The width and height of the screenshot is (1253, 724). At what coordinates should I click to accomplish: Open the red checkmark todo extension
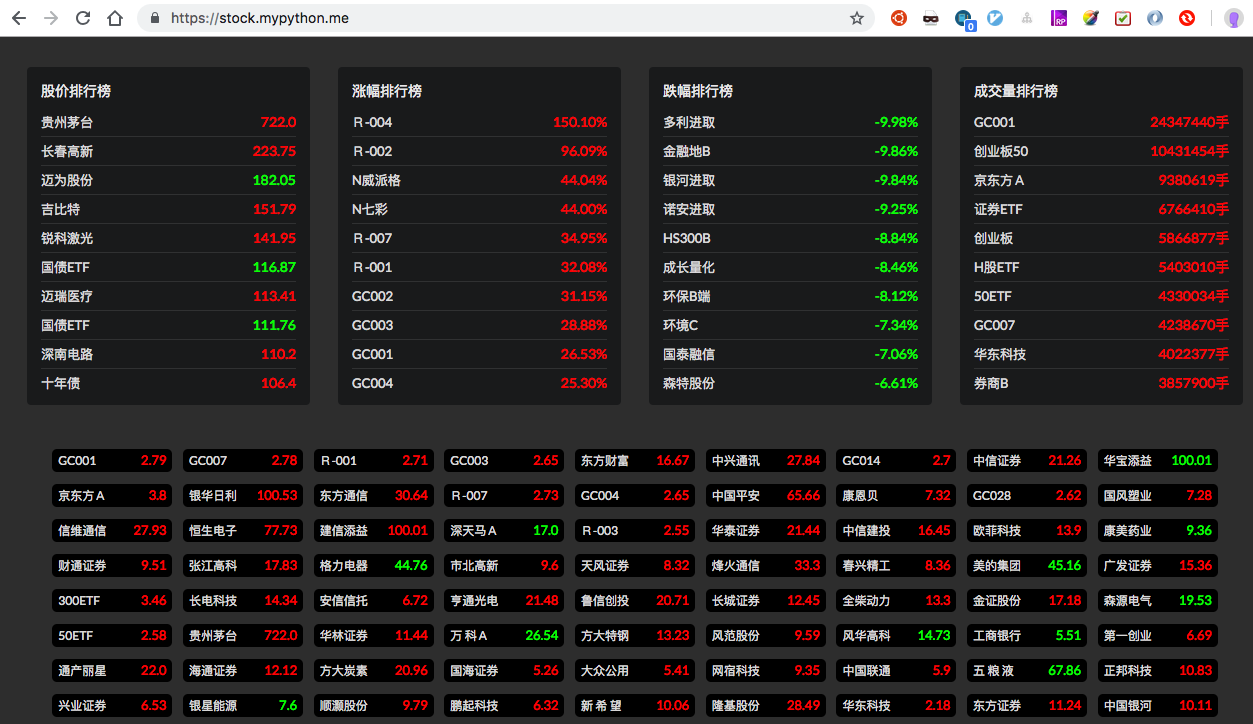pos(1123,18)
